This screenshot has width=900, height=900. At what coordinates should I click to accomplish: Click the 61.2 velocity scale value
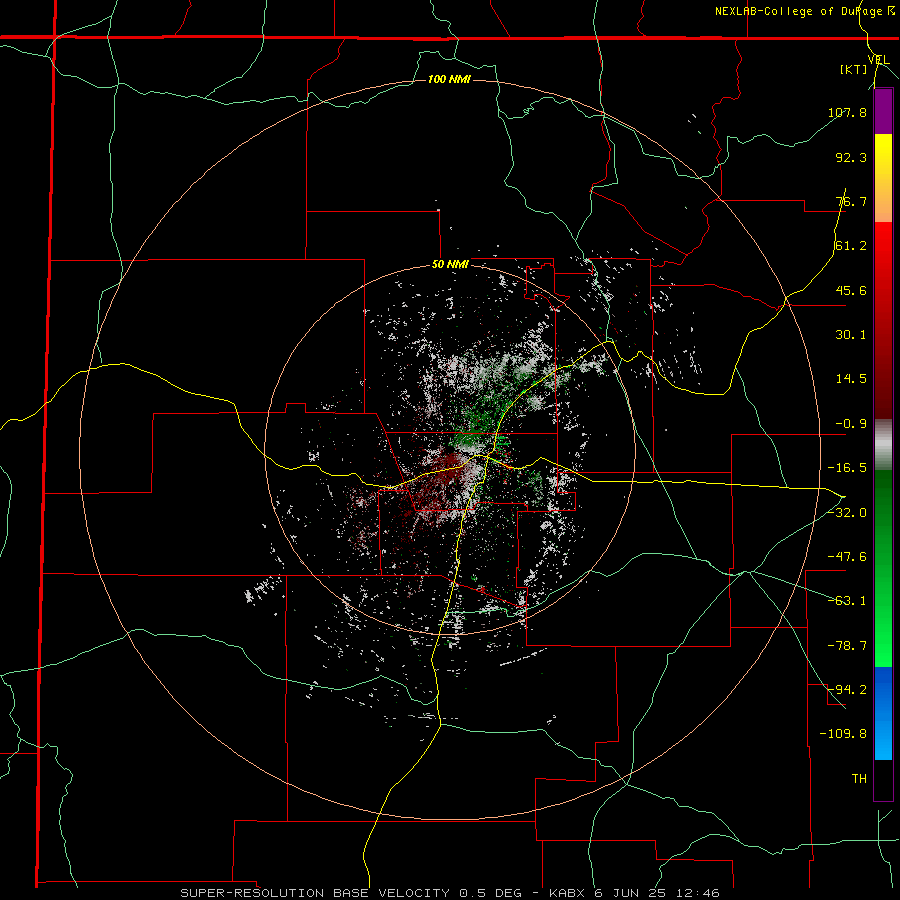851,246
